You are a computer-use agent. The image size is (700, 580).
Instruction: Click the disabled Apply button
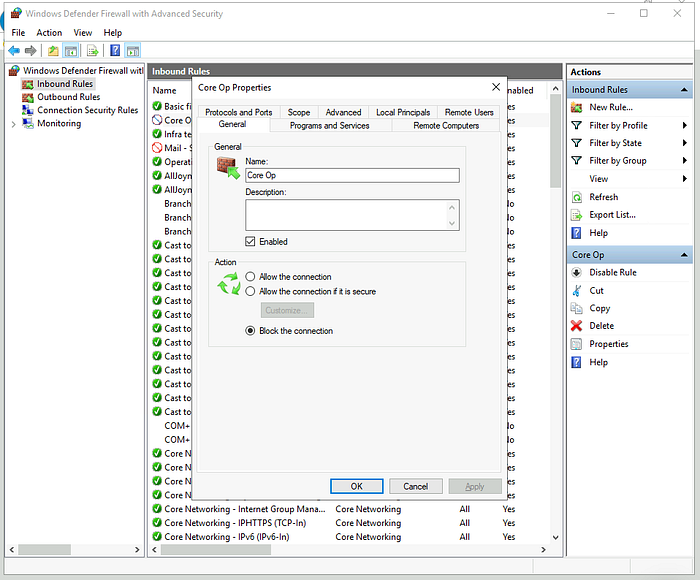click(475, 486)
